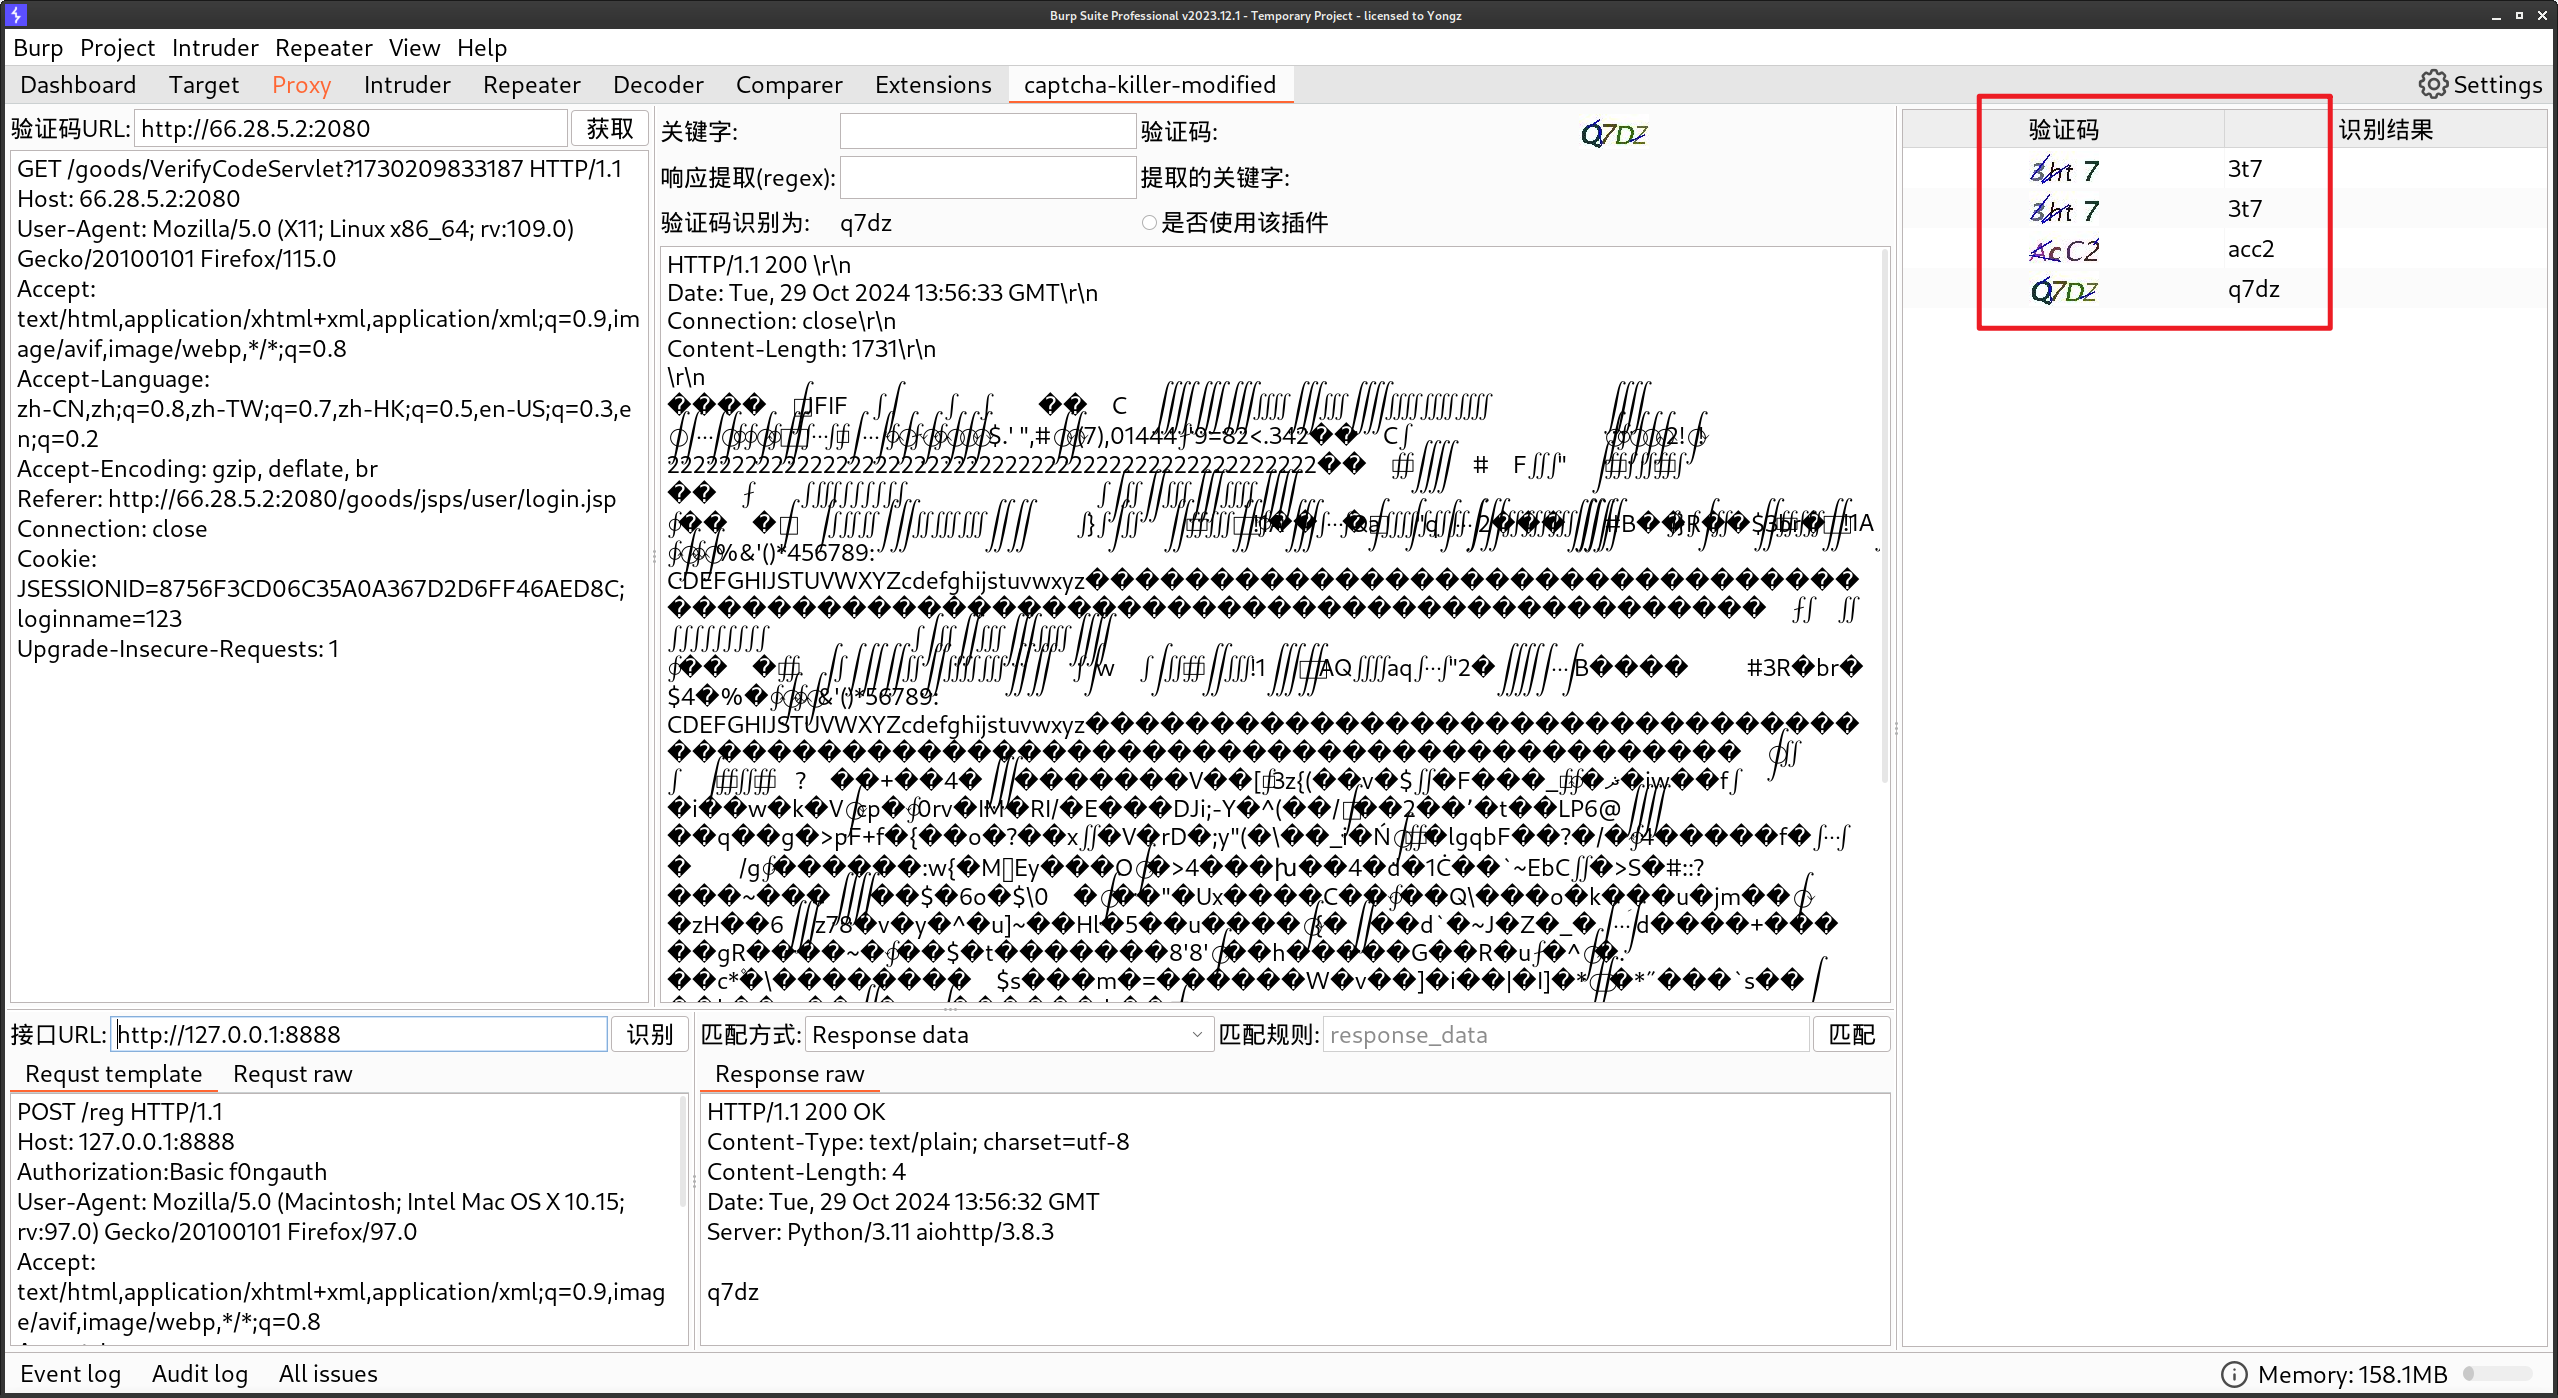2558x1398 pixels.
Task: Click the 识别结果 column header
Action: pyautogui.click(x=2385, y=130)
